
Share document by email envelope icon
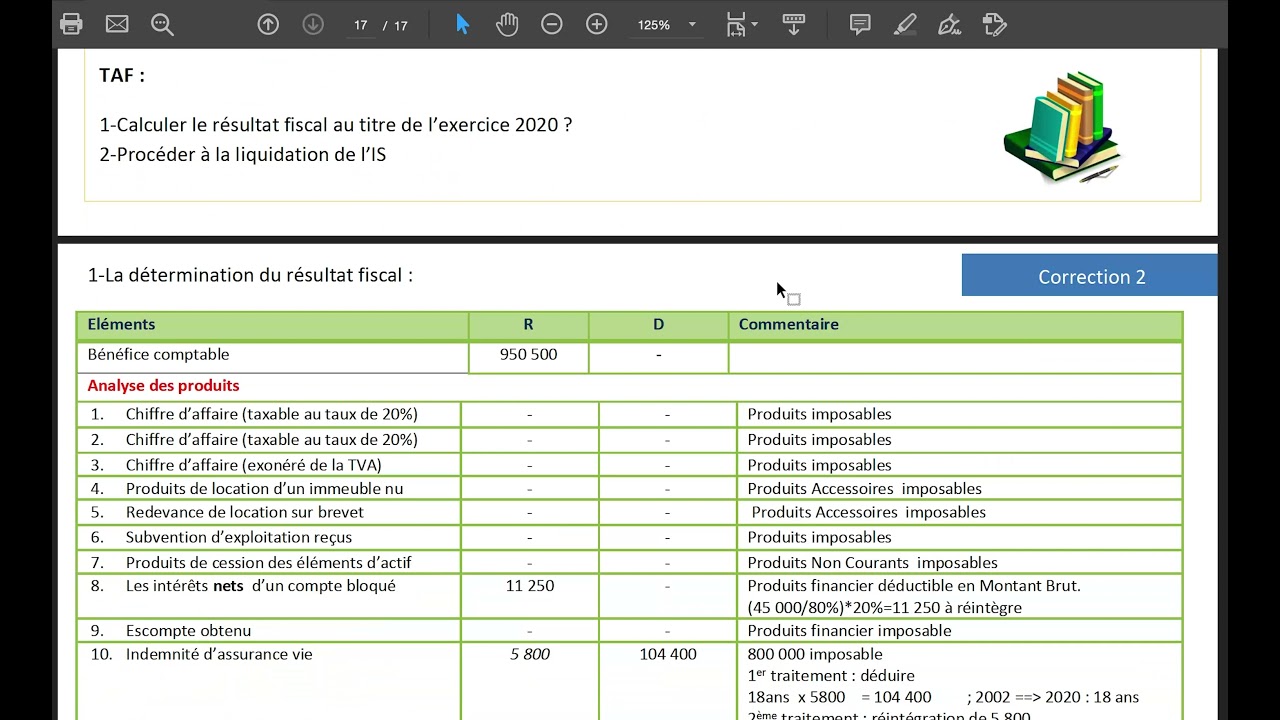point(117,24)
